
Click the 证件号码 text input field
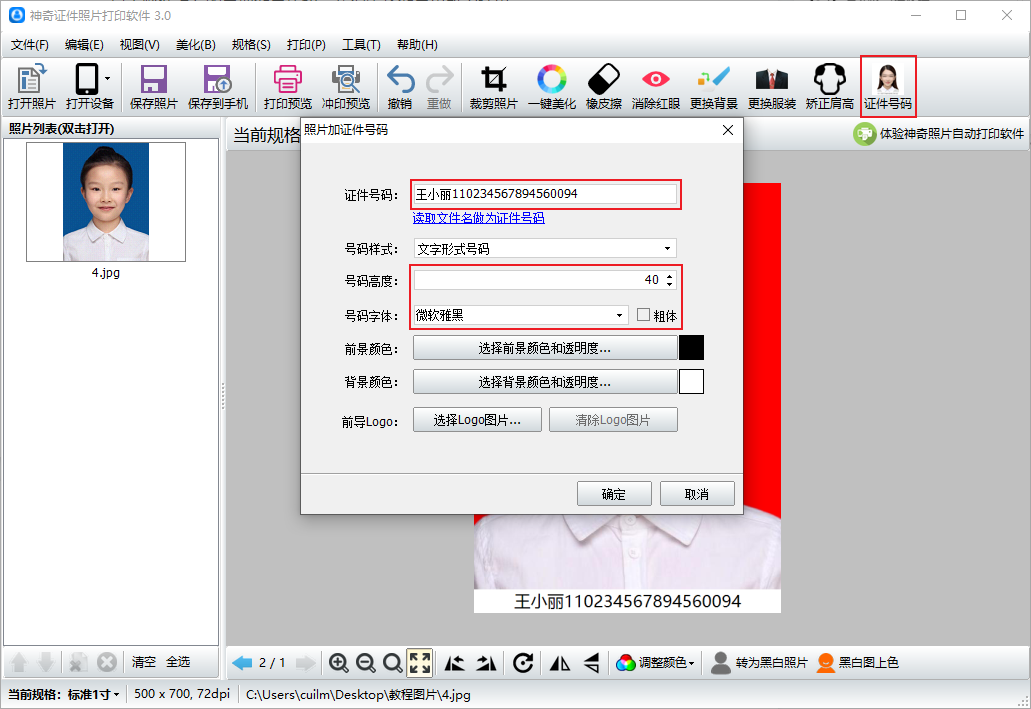(x=545, y=194)
